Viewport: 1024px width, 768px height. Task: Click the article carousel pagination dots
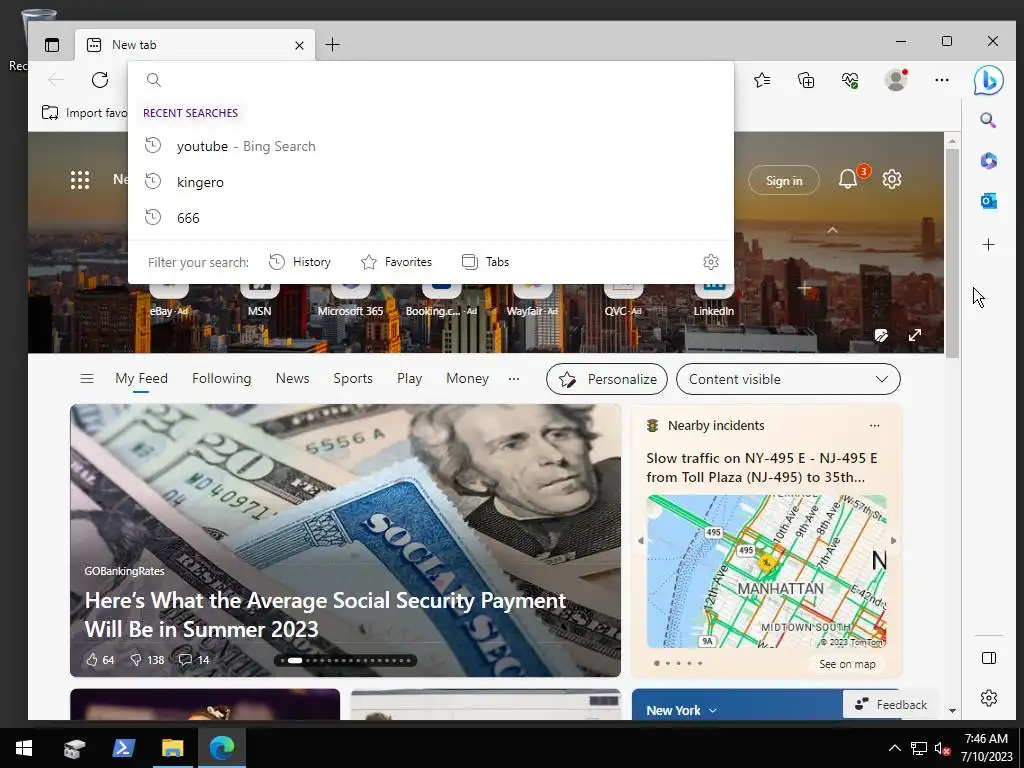pyautogui.click(x=345, y=660)
